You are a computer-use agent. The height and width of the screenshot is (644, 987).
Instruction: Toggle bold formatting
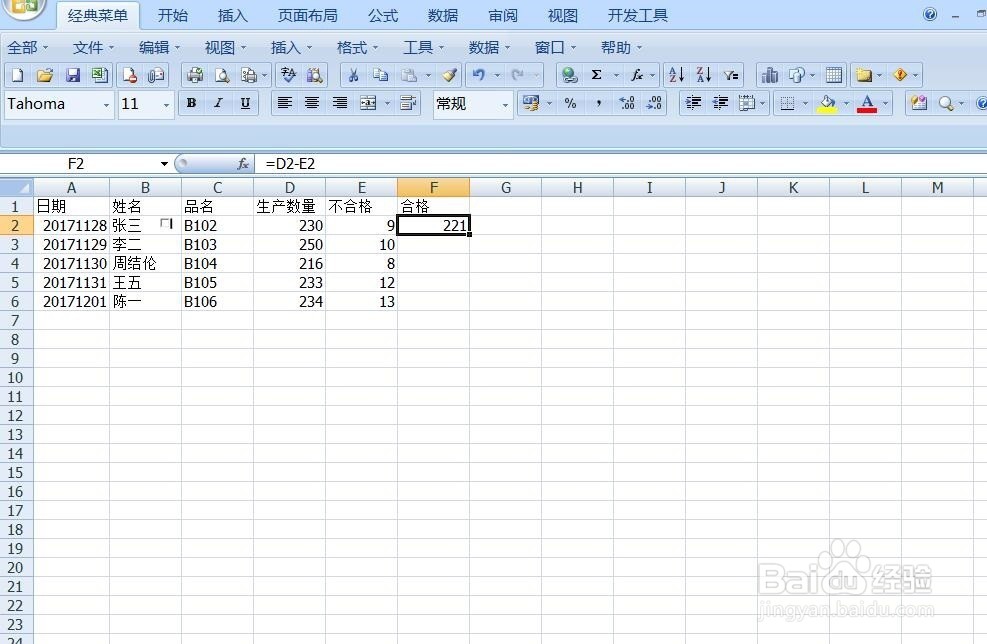(x=191, y=103)
